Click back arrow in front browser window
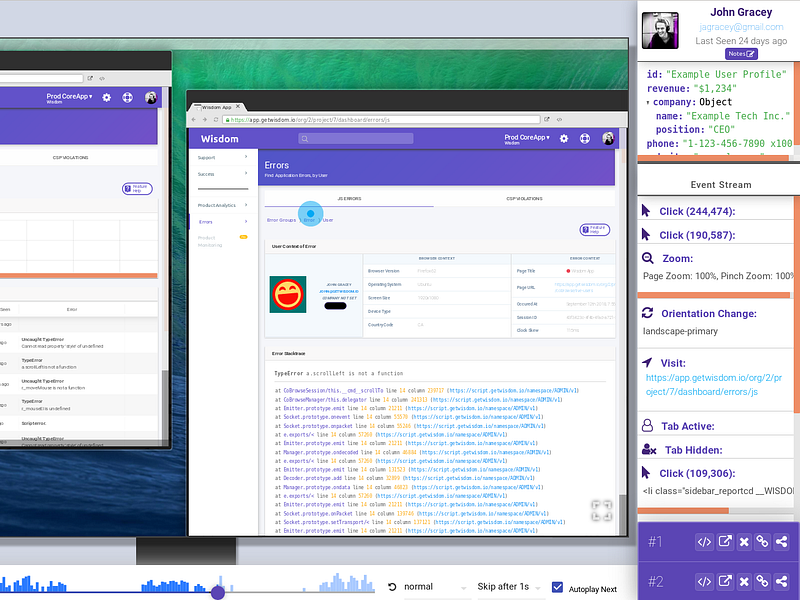The image size is (800, 600). coord(193,119)
